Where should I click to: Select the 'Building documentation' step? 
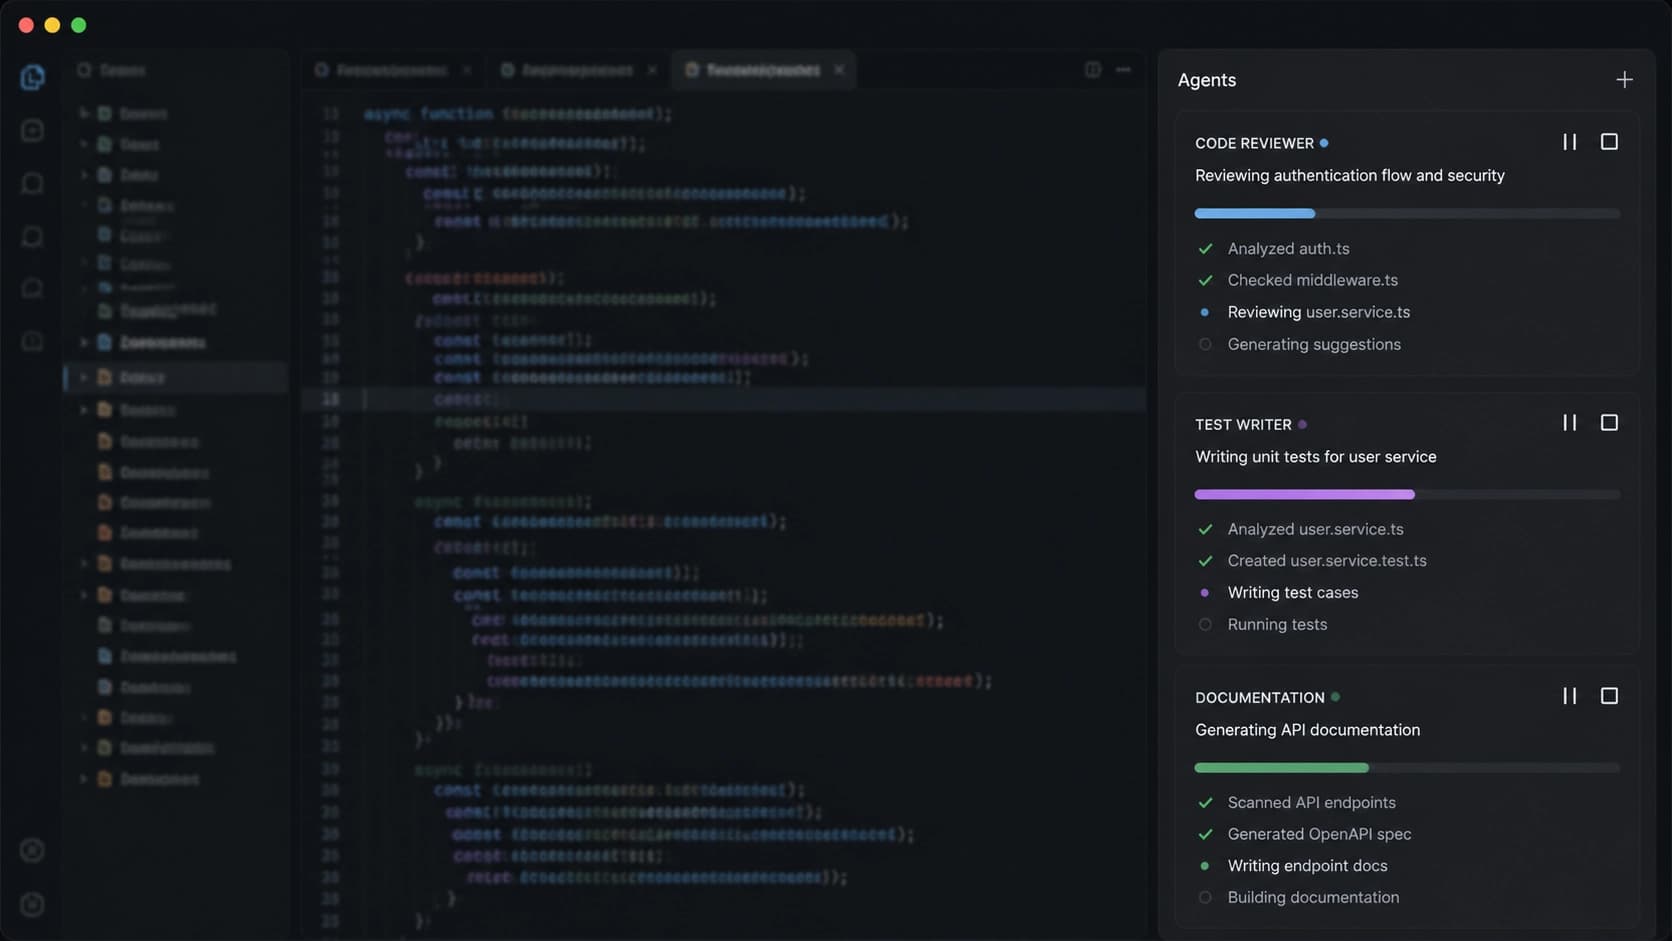(x=1313, y=898)
